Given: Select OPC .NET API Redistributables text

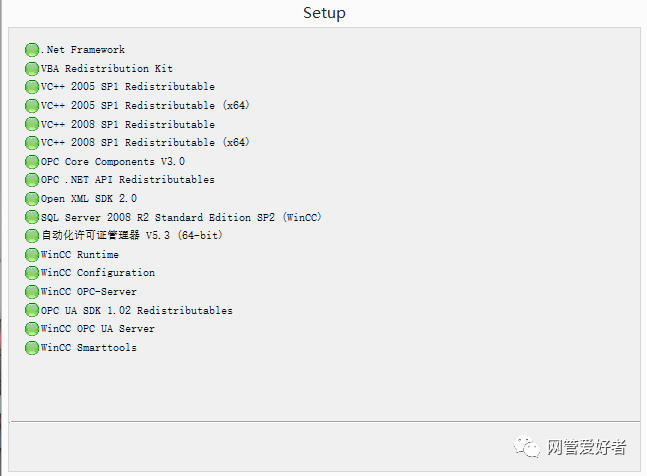Looking at the screenshot, I should (x=127, y=180).
